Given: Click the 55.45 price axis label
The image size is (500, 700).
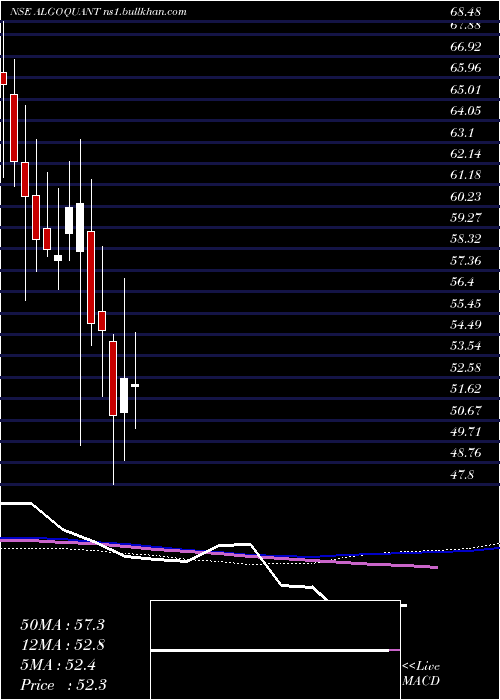Looking at the screenshot, I should [466, 304].
